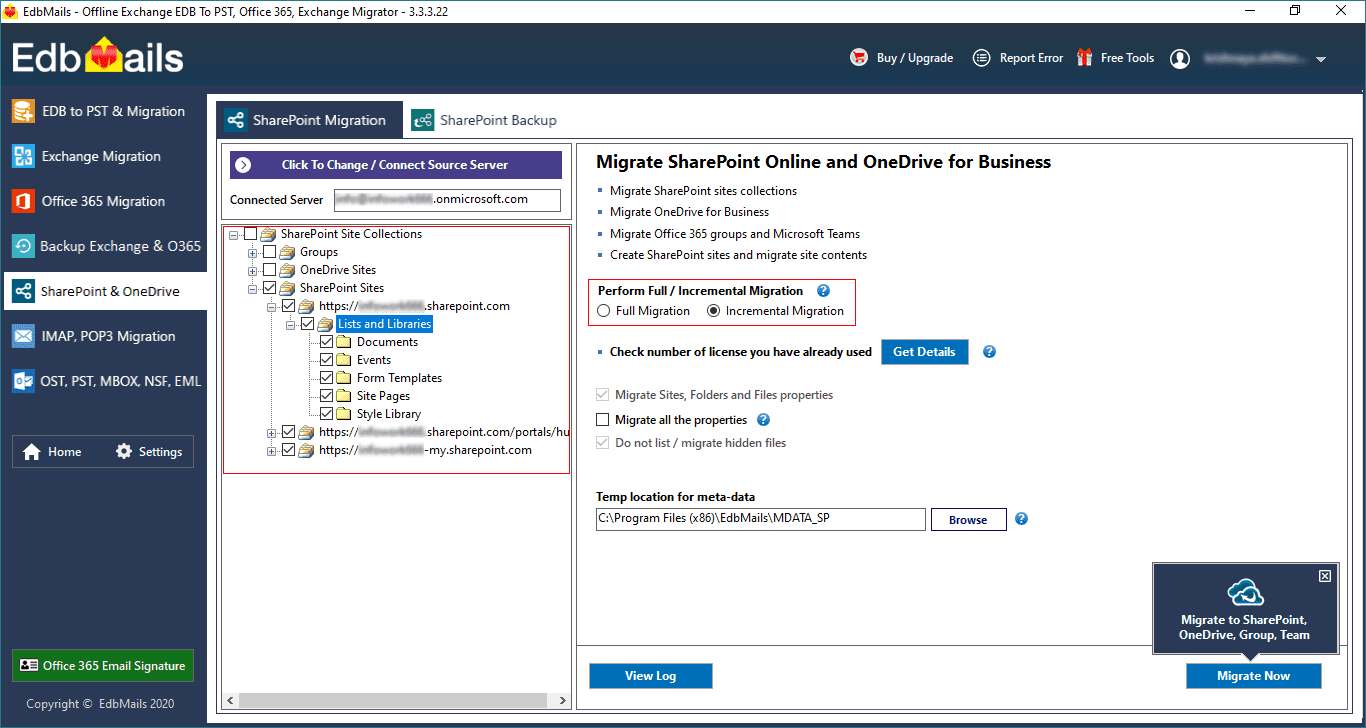This screenshot has width=1366, height=728.
Task: Click help icon next to Get Details
Action: [x=989, y=352]
